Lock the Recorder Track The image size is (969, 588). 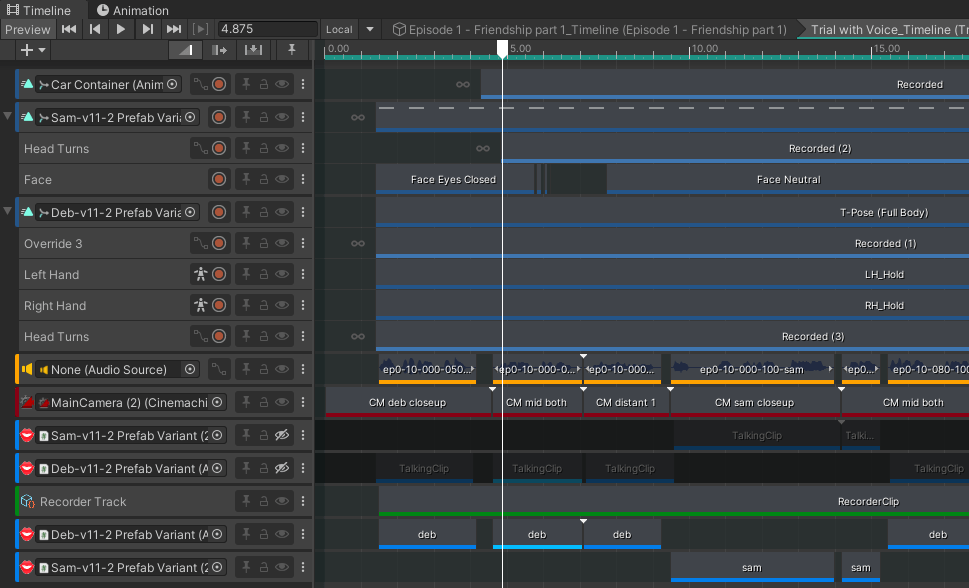click(x=264, y=502)
